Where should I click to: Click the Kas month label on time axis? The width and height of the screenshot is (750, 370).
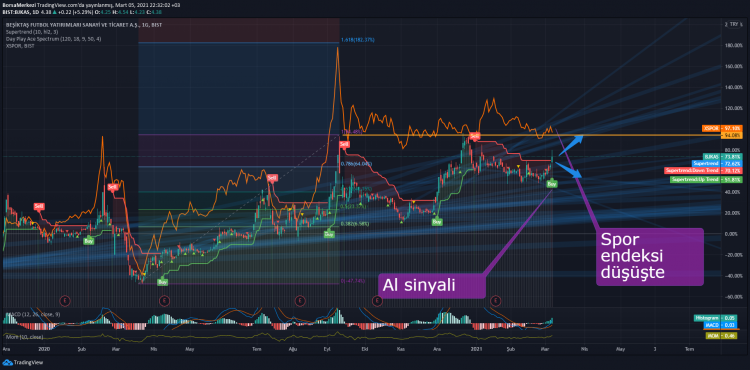click(x=400, y=349)
